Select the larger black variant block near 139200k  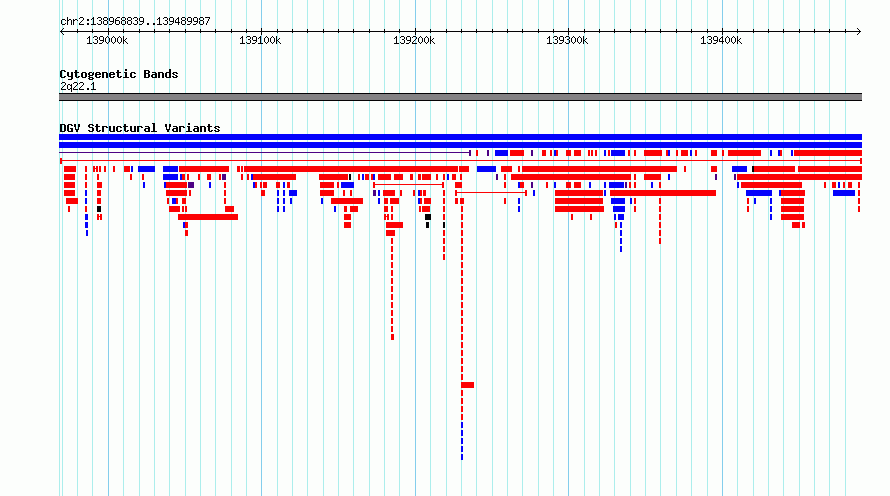pyautogui.click(x=428, y=217)
